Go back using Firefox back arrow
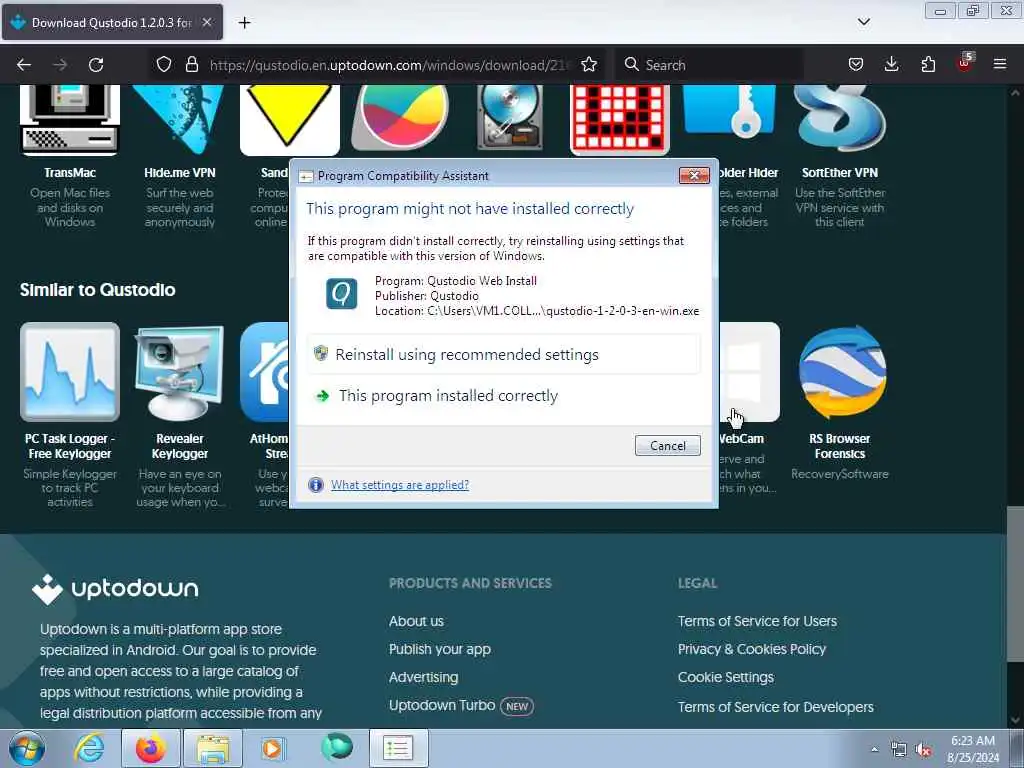The image size is (1024, 768). [24, 65]
